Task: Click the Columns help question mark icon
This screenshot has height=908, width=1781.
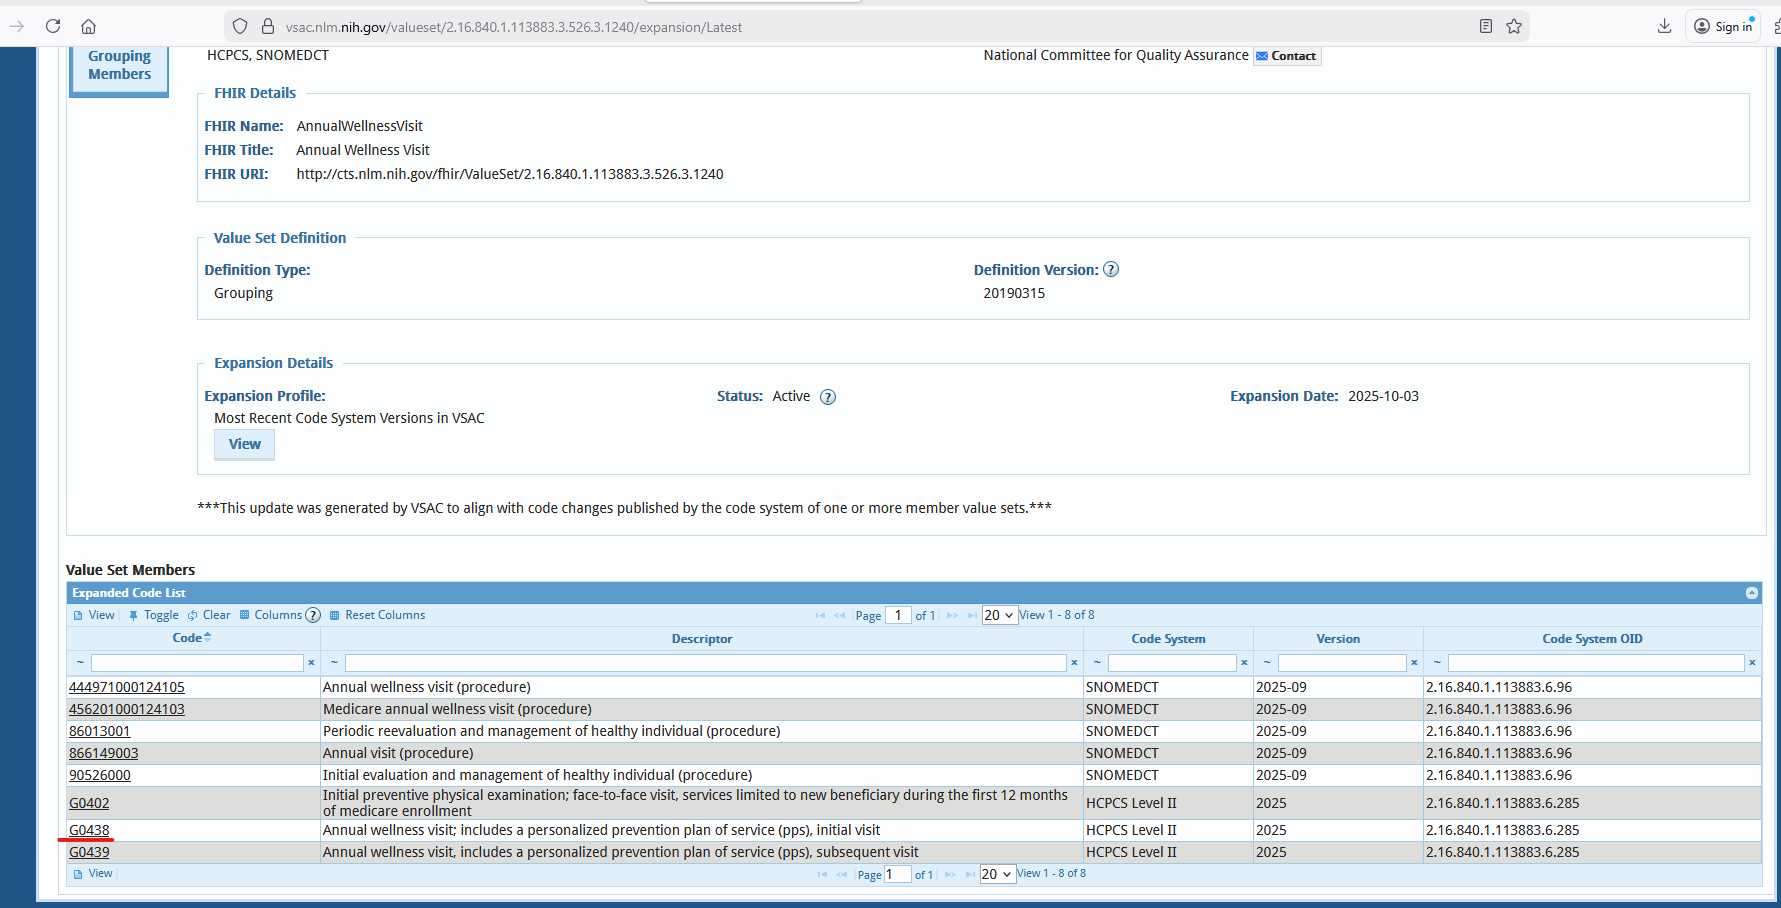Action: click(x=313, y=615)
